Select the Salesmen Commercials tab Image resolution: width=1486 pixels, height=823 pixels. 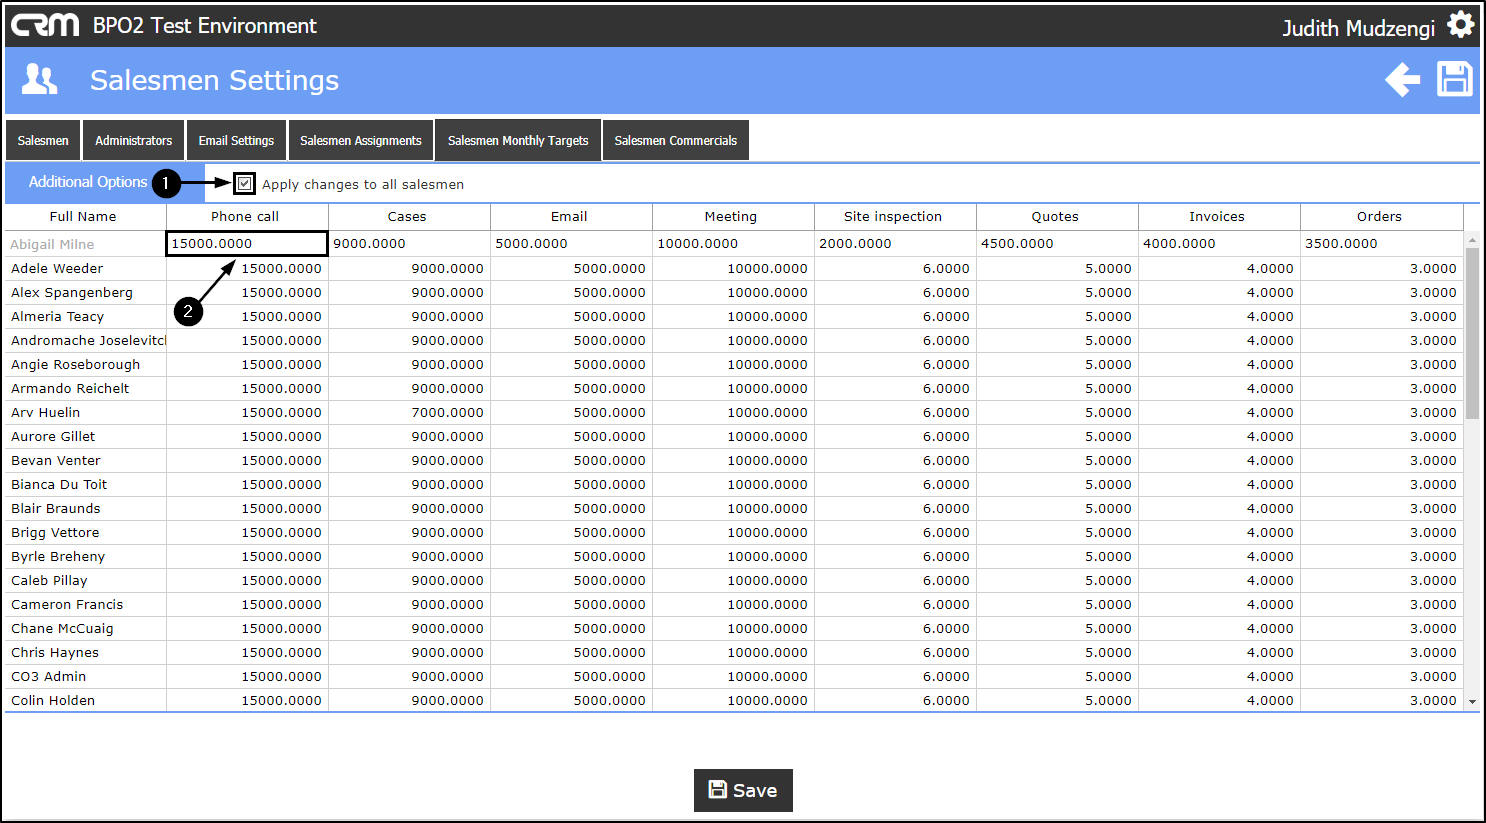click(x=675, y=141)
